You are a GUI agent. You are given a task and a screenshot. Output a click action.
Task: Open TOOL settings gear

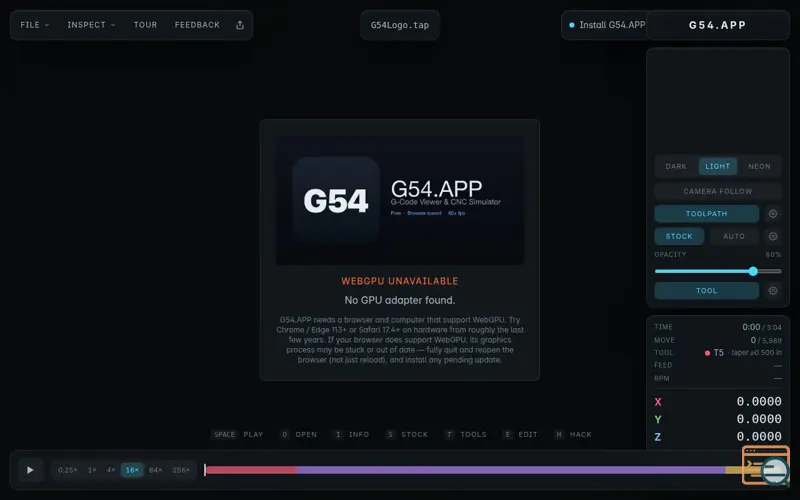pos(773,291)
